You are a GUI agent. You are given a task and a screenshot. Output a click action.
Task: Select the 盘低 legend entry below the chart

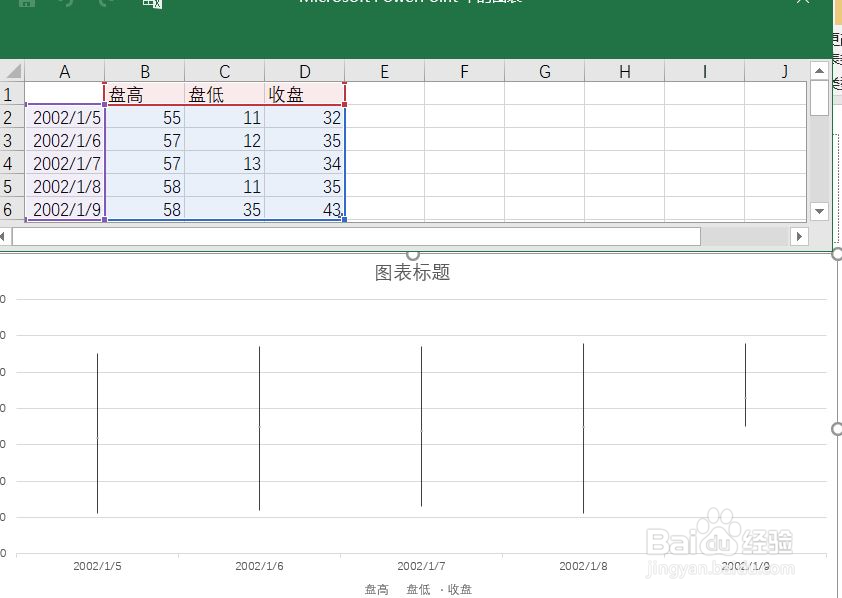tap(420, 589)
